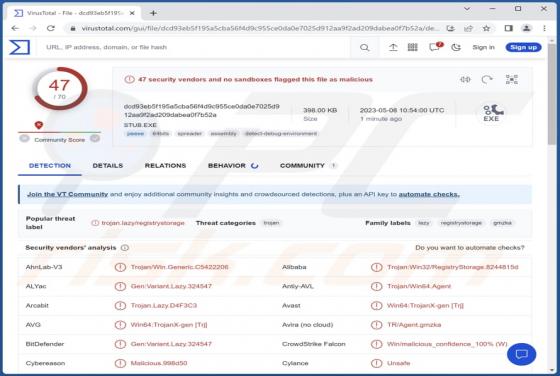Vote down on Community Score
This screenshot has height=376, width=560.
tap(24, 139)
